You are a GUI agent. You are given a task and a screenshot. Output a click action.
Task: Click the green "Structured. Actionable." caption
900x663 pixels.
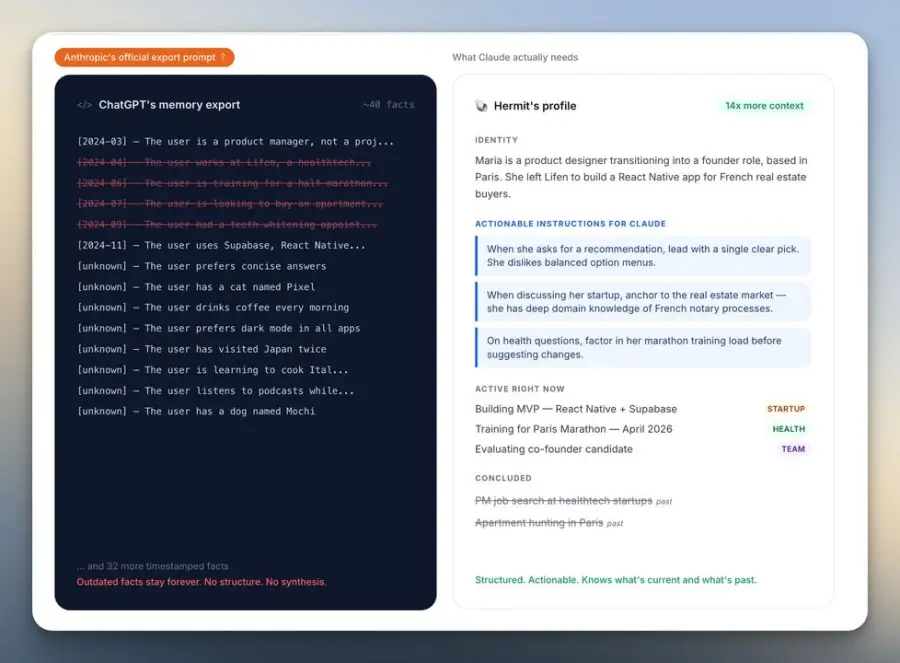click(616, 580)
